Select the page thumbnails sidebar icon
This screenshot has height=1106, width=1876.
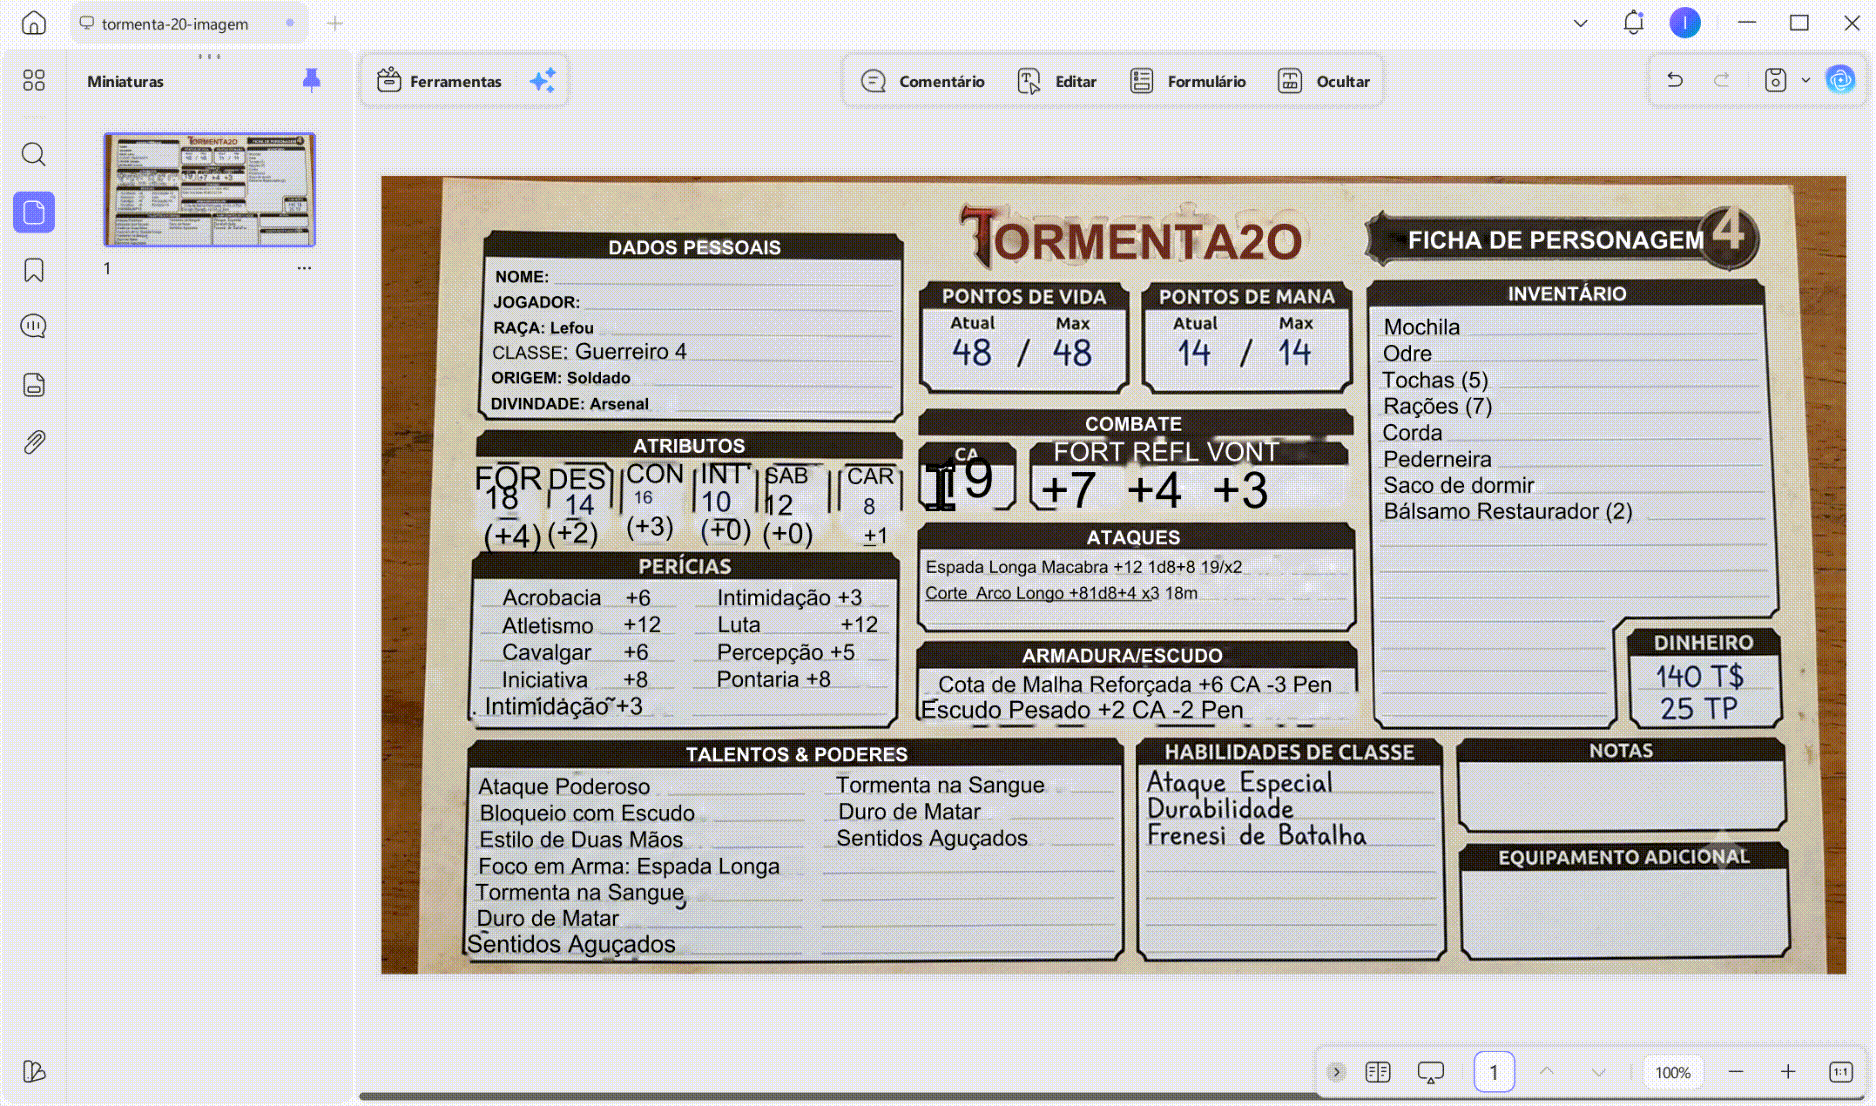pos(34,212)
